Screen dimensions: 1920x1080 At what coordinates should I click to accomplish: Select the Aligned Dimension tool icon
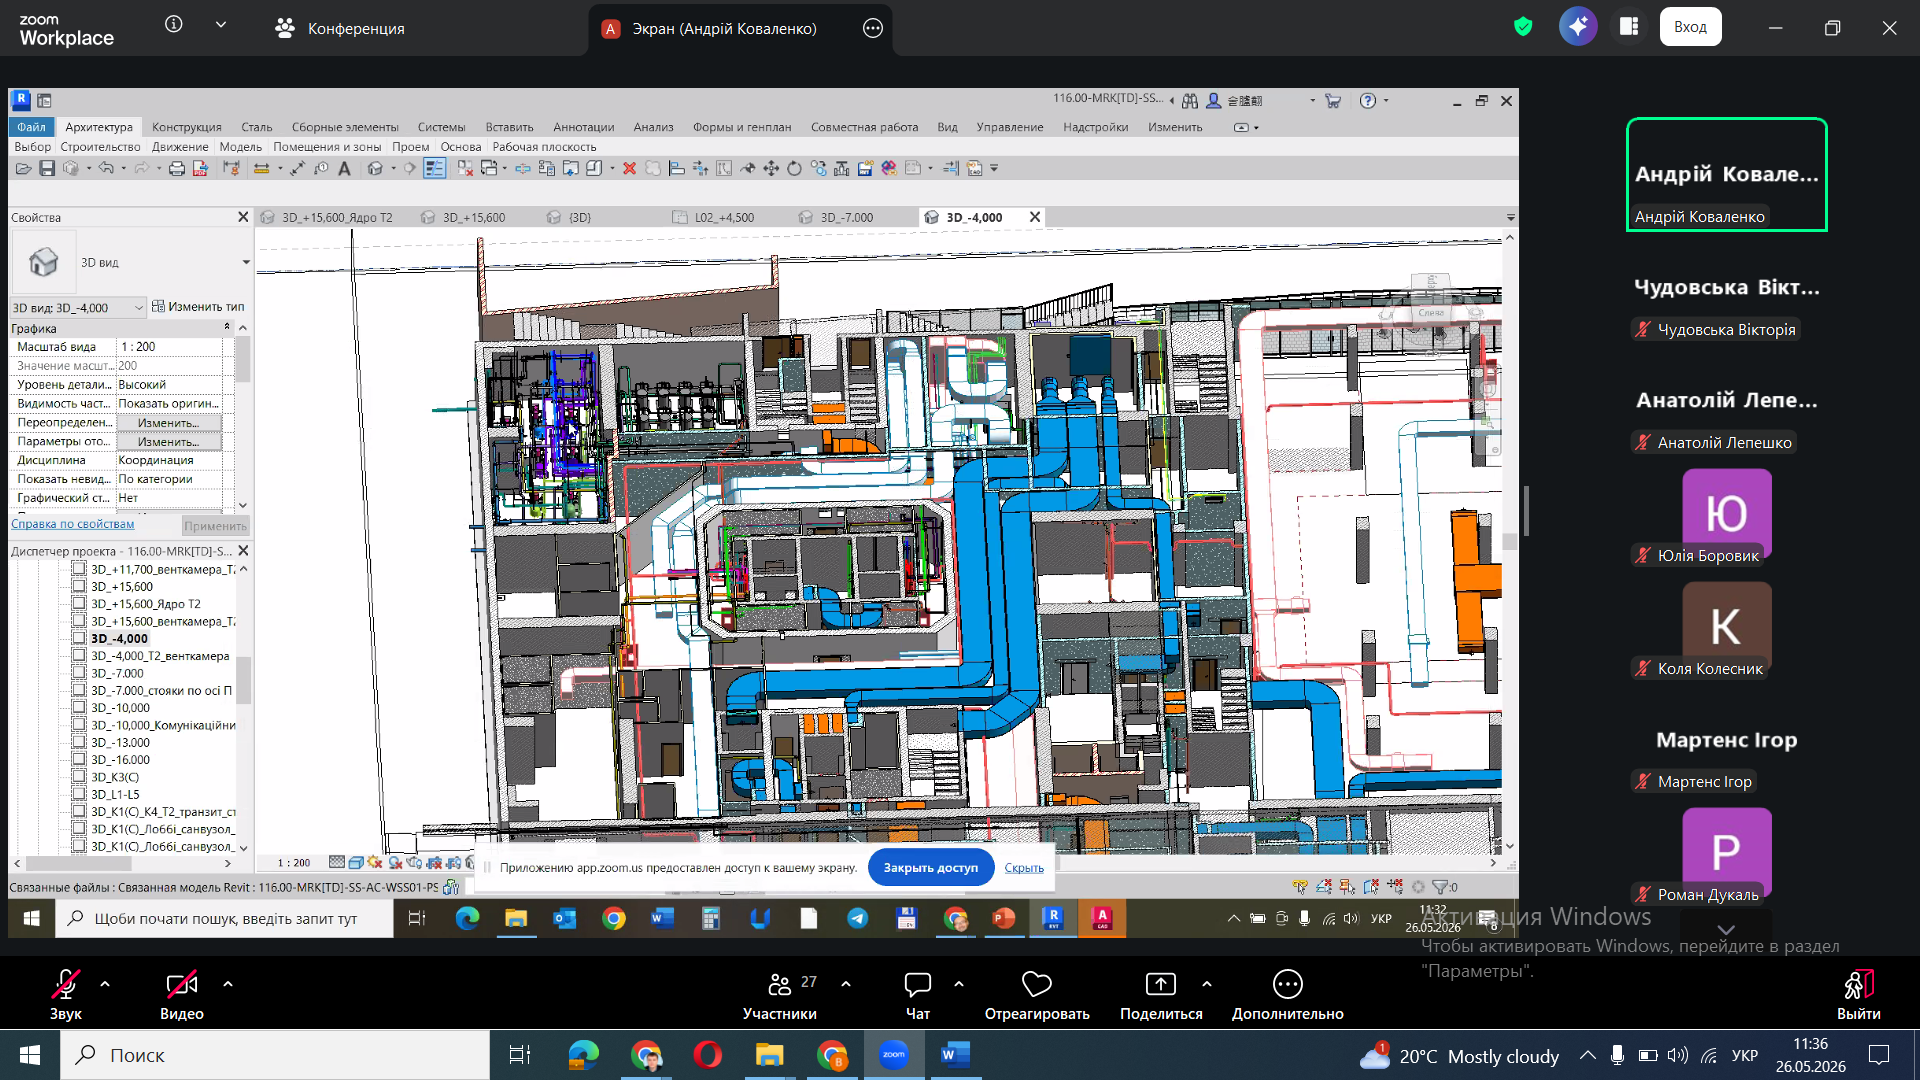pyautogui.click(x=297, y=168)
